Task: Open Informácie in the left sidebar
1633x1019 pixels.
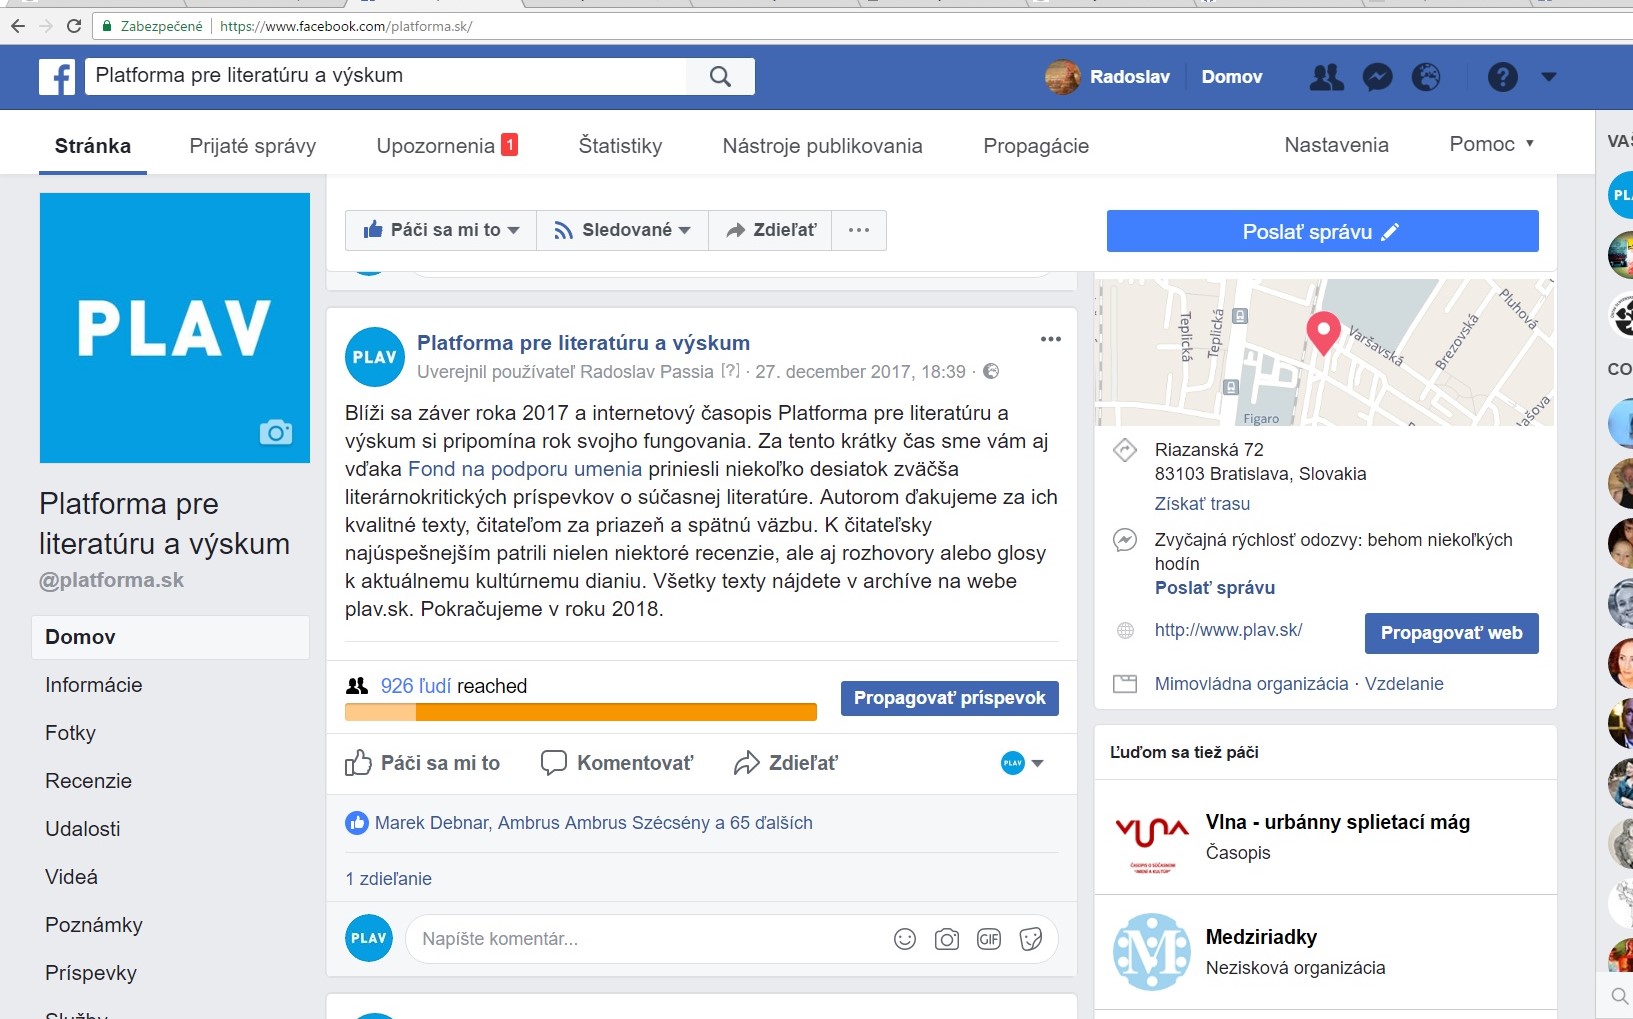Action: click(94, 685)
